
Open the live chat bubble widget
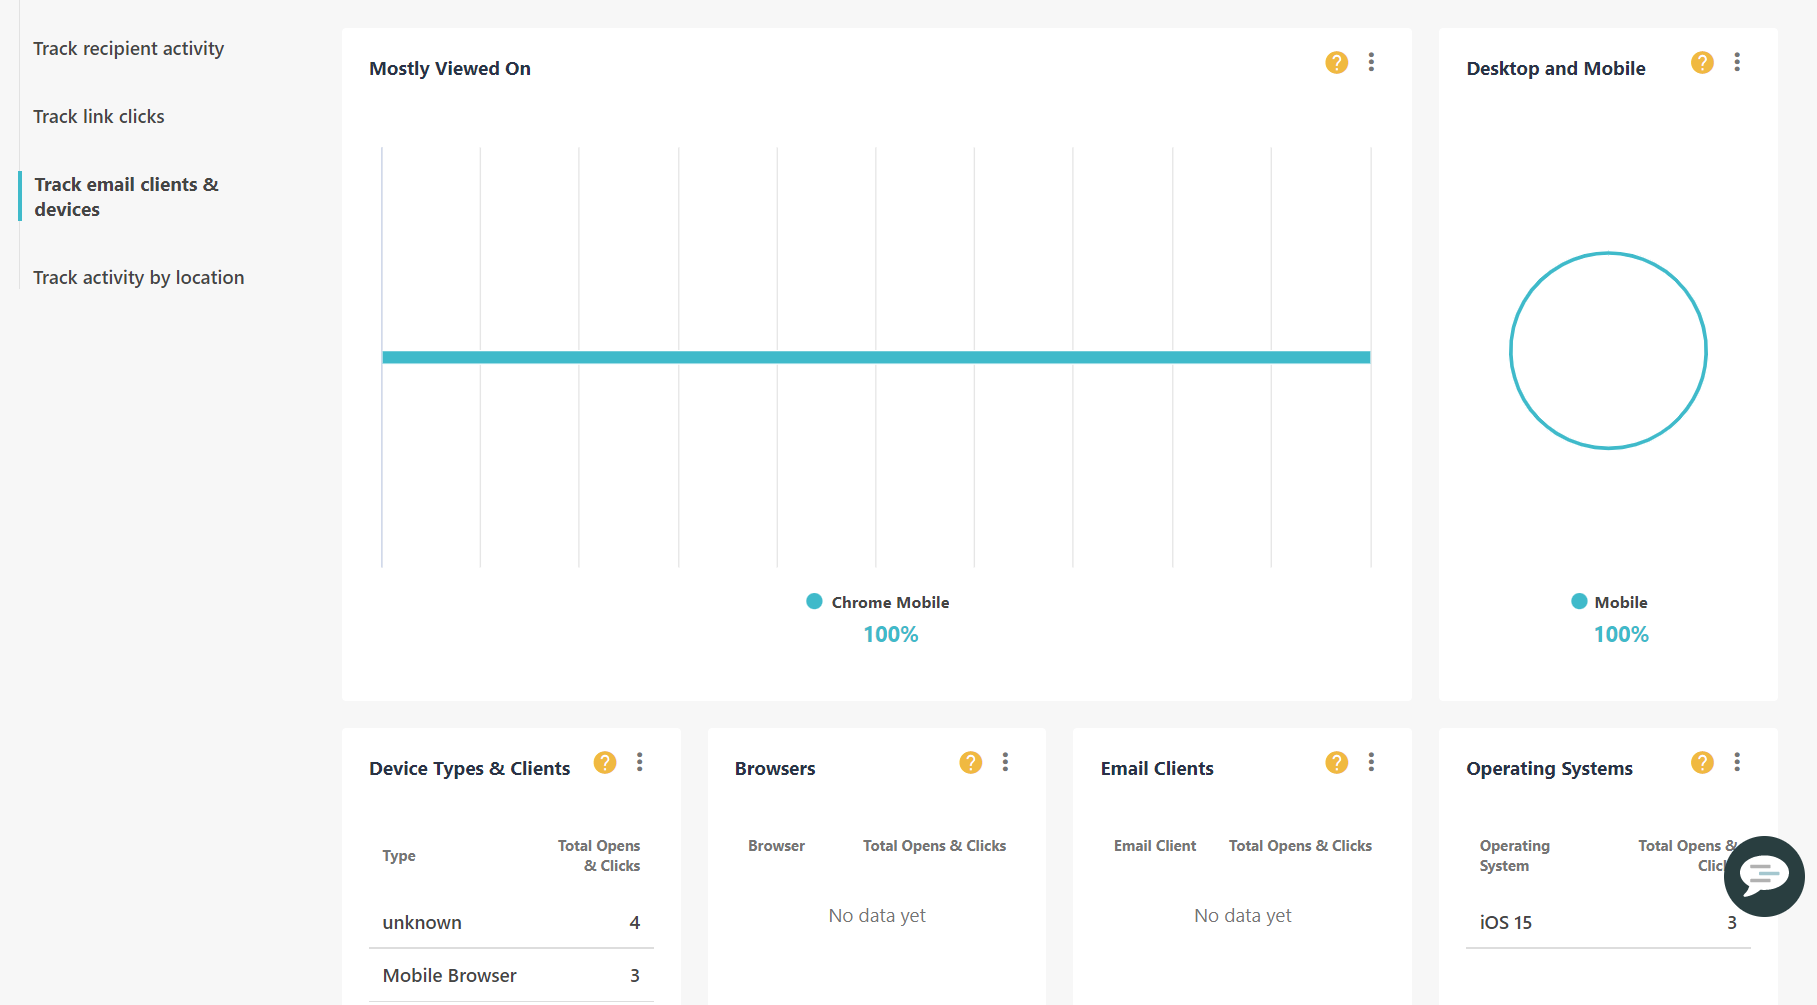(1764, 876)
